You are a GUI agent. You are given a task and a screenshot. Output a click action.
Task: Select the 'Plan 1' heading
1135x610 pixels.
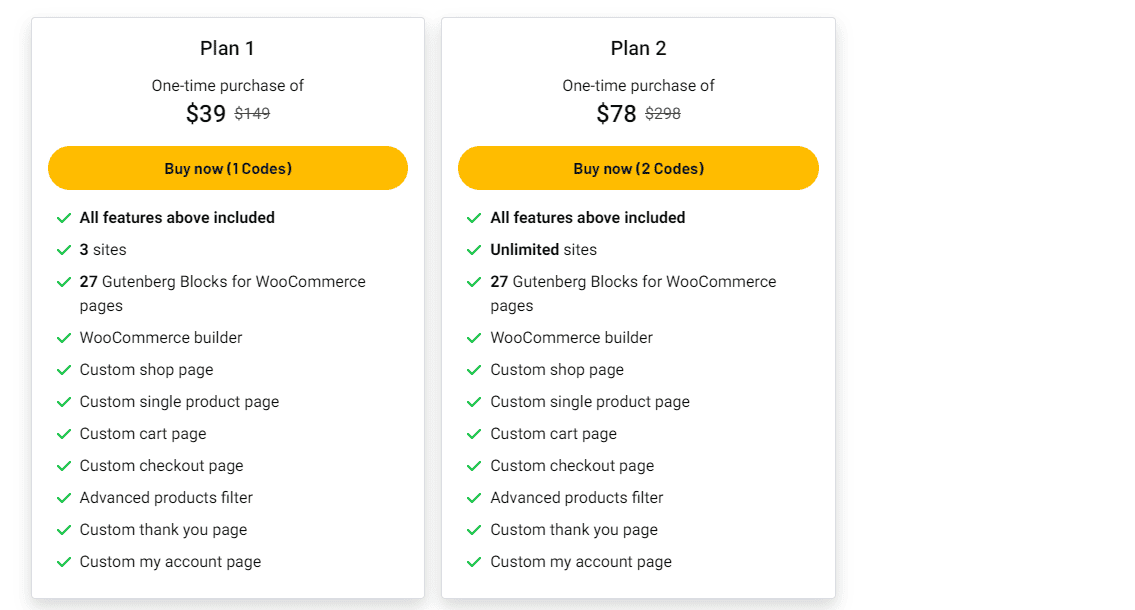[228, 47]
